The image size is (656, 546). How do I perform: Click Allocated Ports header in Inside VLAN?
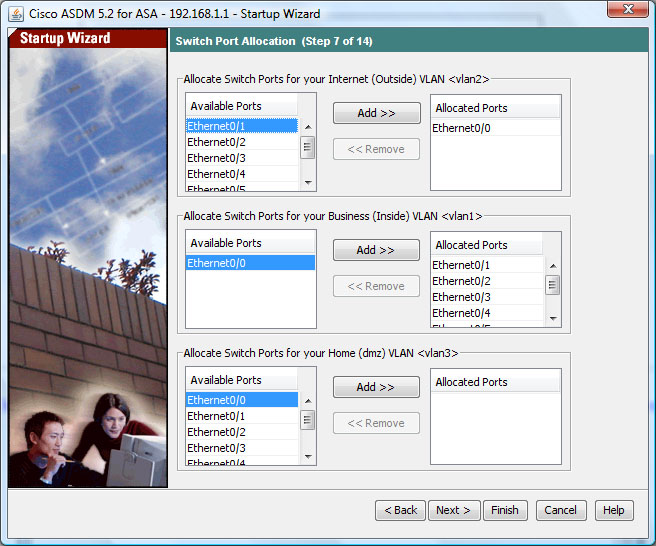pyautogui.click(x=487, y=245)
